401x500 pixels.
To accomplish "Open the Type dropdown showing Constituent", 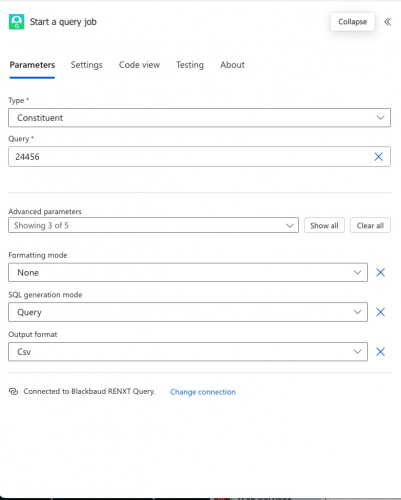I will click(x=199, y=118).
